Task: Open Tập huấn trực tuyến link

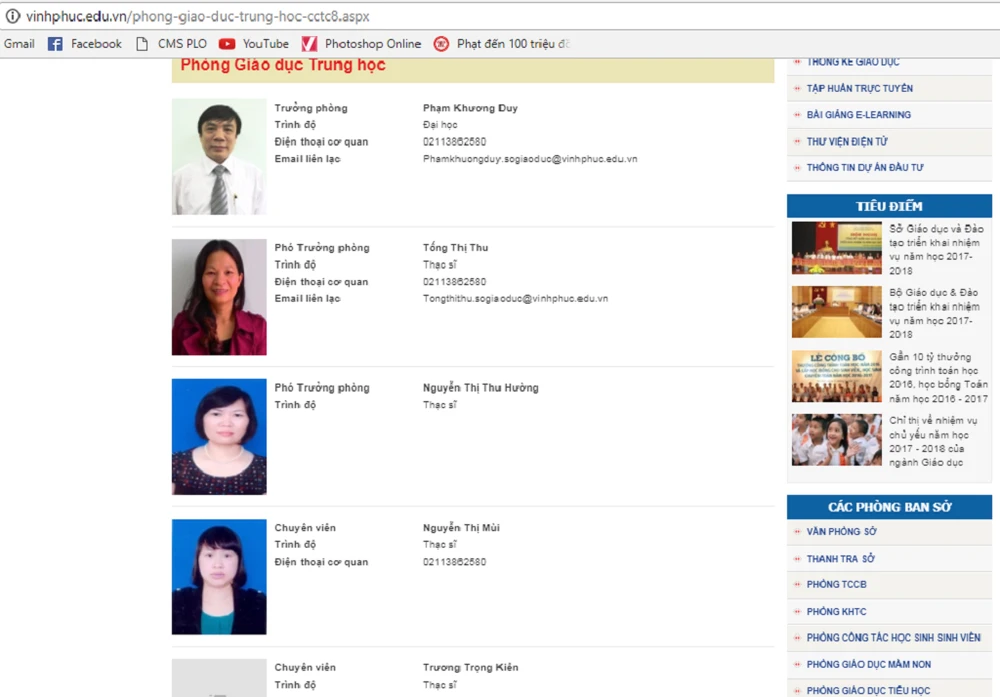Action: 859,88
